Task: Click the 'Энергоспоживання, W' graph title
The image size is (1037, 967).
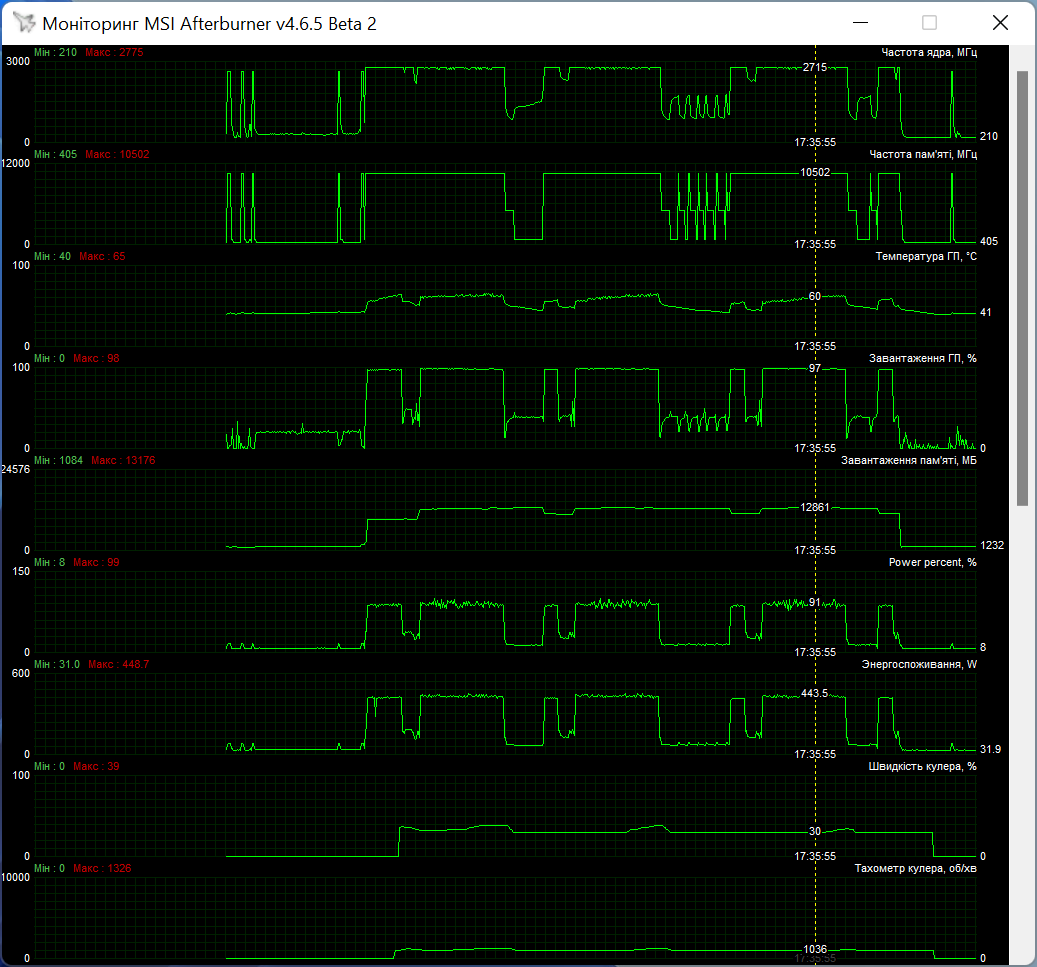Action: click(x=919, y=663)
